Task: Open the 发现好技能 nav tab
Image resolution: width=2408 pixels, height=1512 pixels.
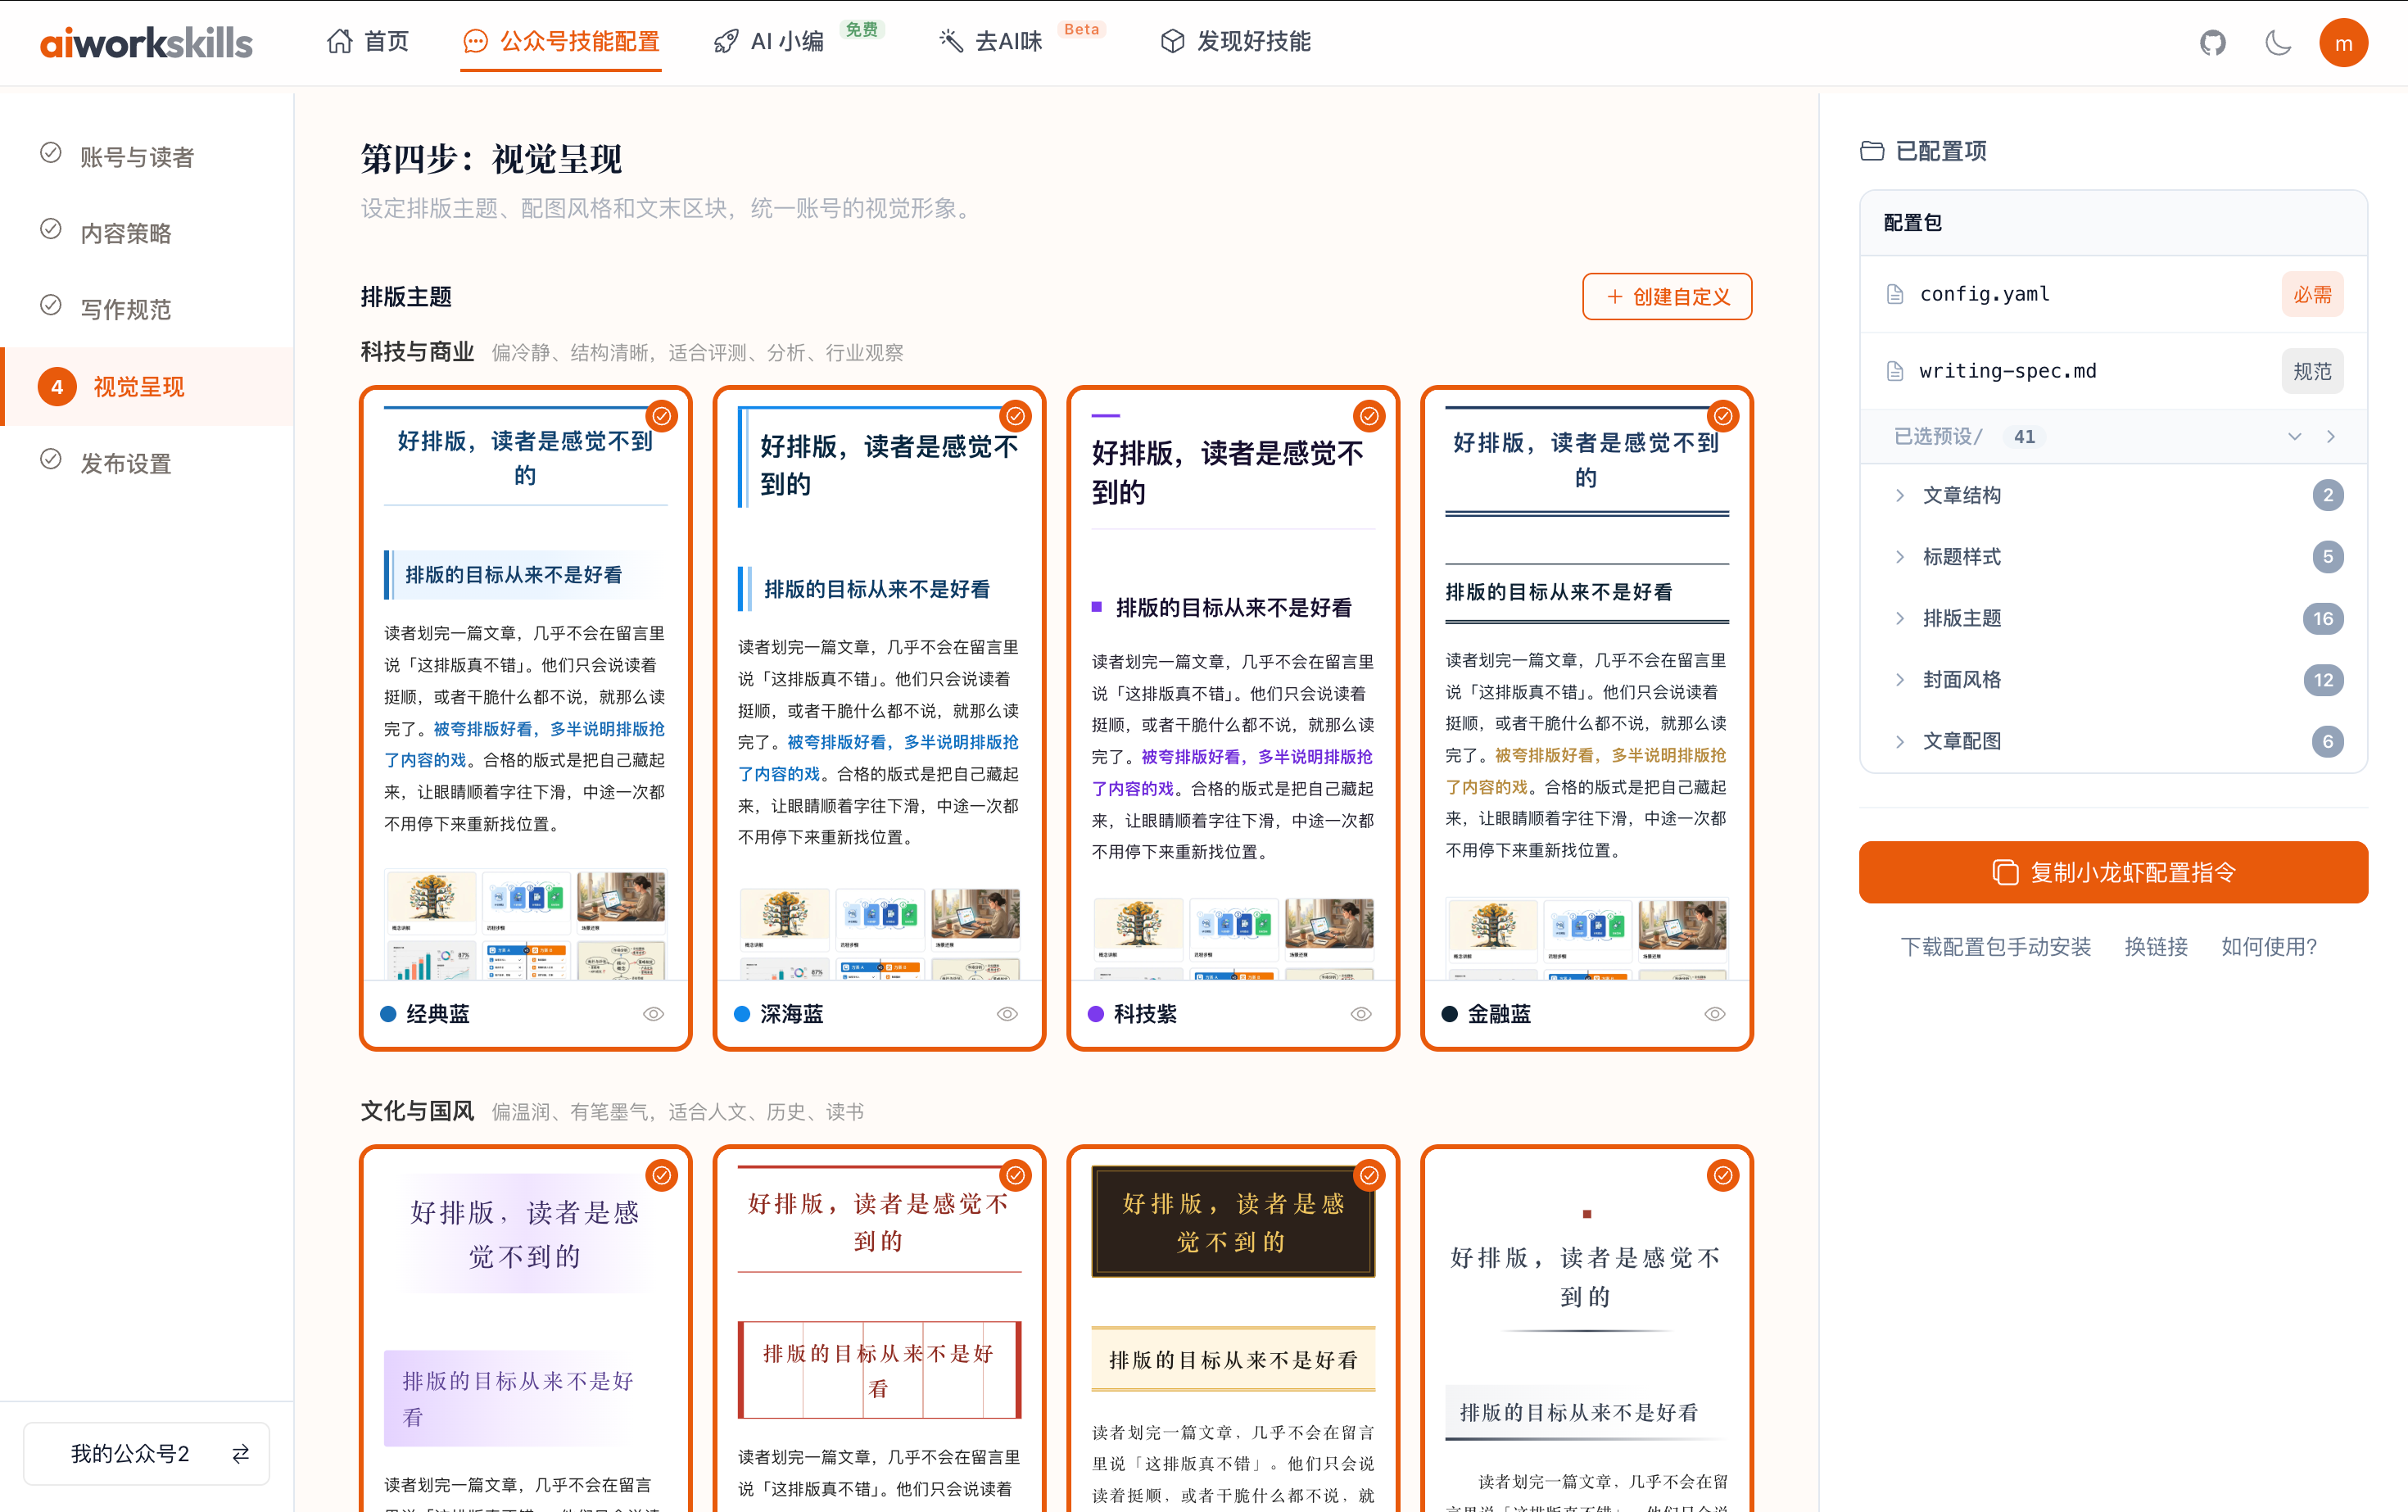Action: tap(1235, 41)
